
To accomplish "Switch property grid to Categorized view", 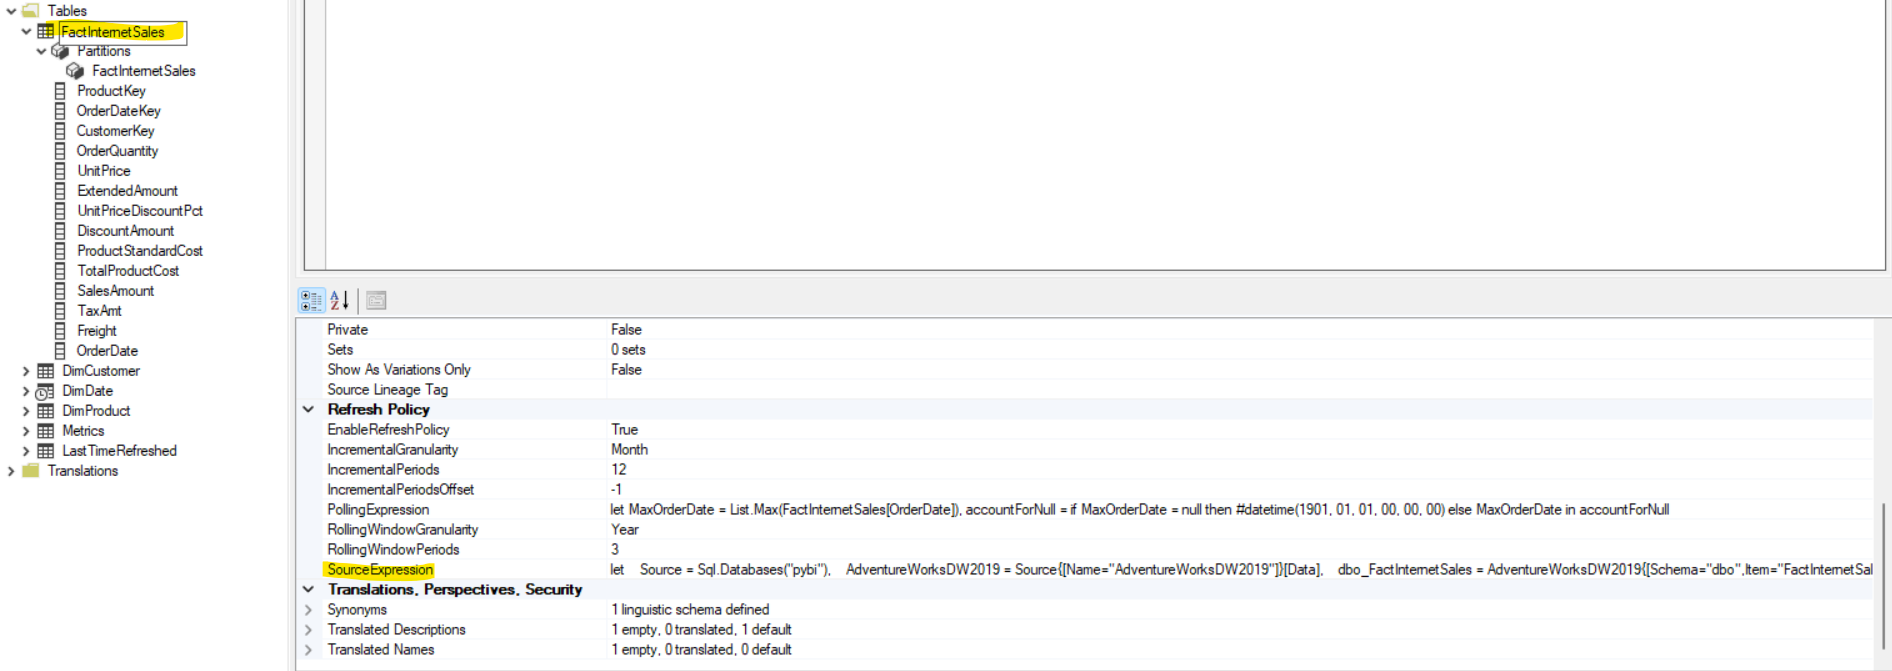I will 311,300.
